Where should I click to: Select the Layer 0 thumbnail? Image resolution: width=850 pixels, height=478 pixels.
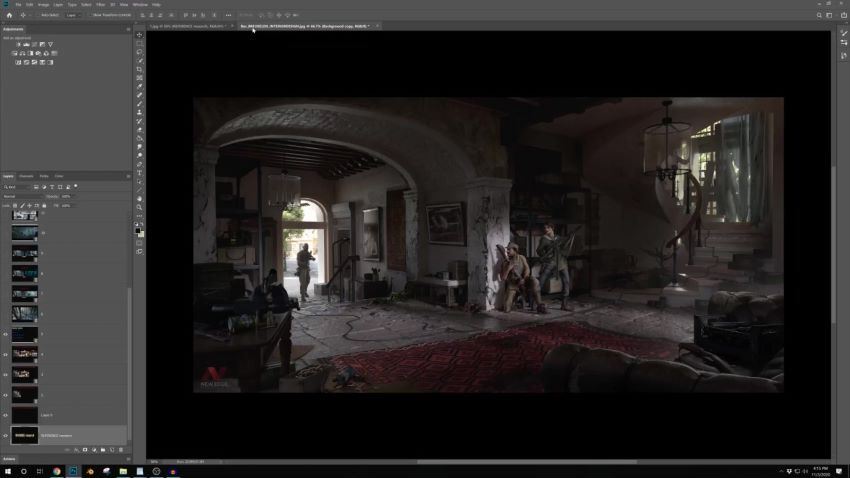coord(24,415)
